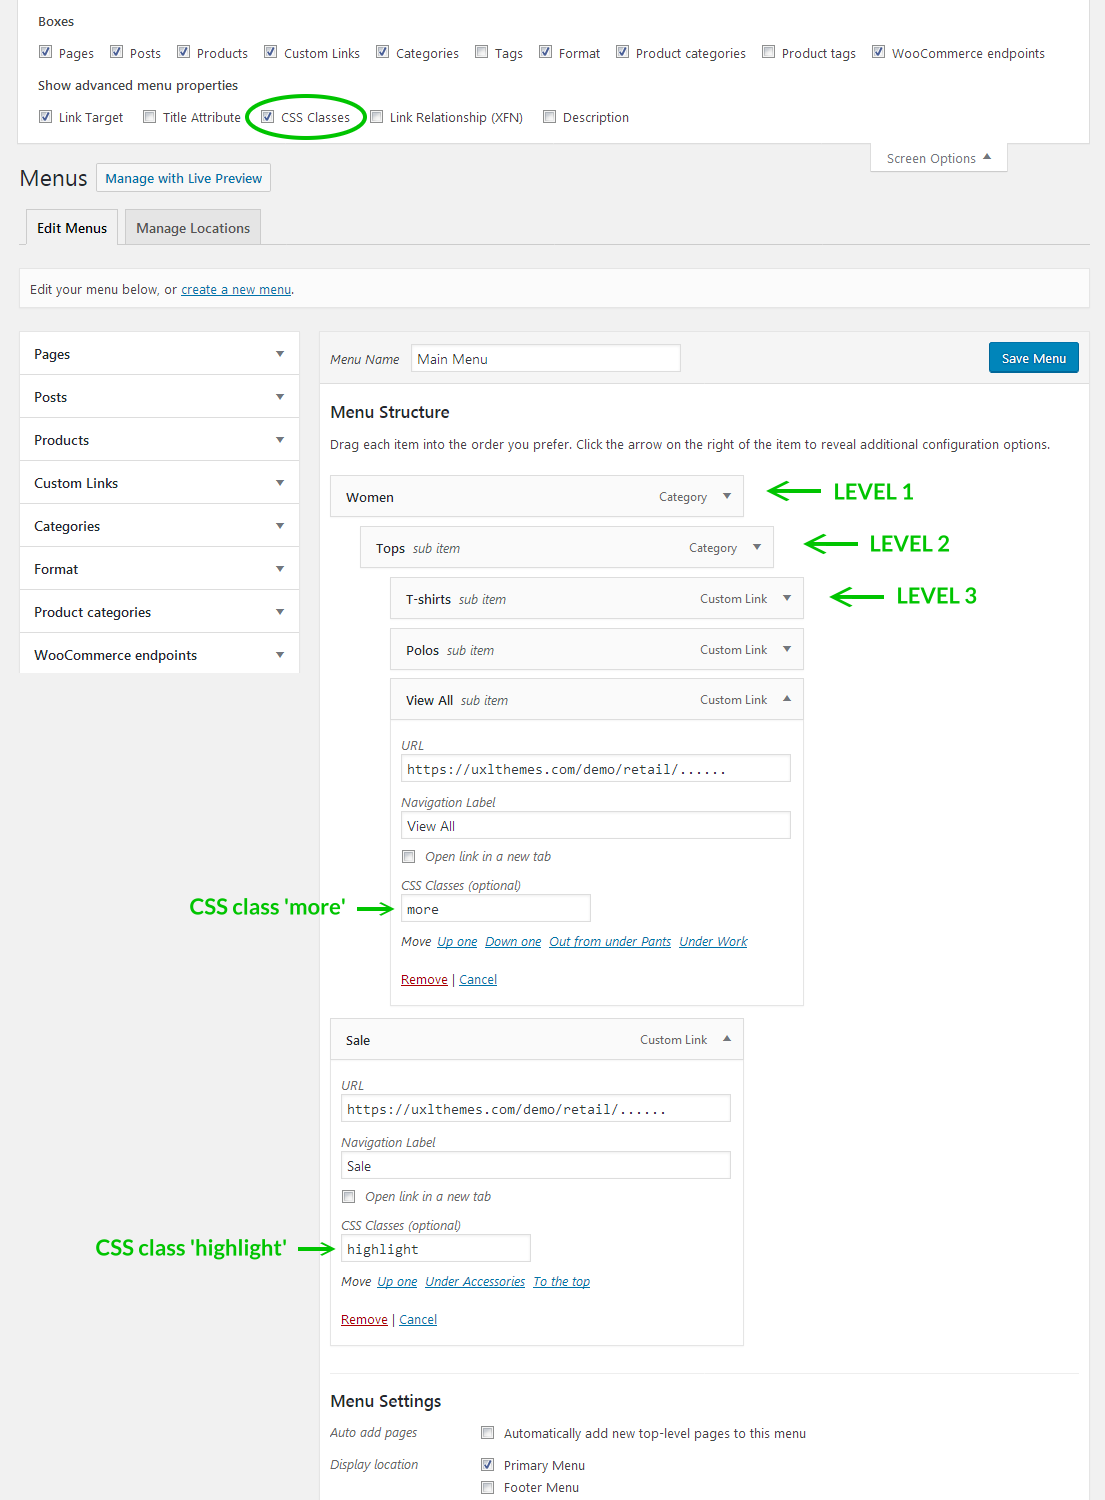Check Open link in new tab for View All
1105x1500 pixels.
click(408, 856)
